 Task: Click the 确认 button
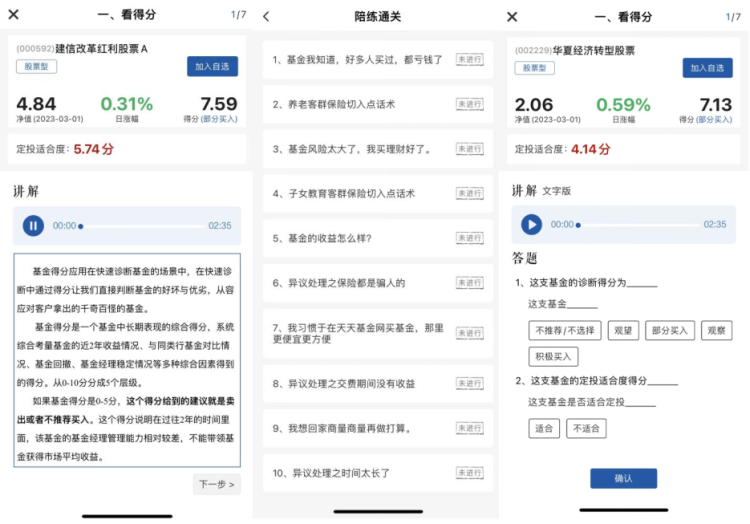point(623,478)
